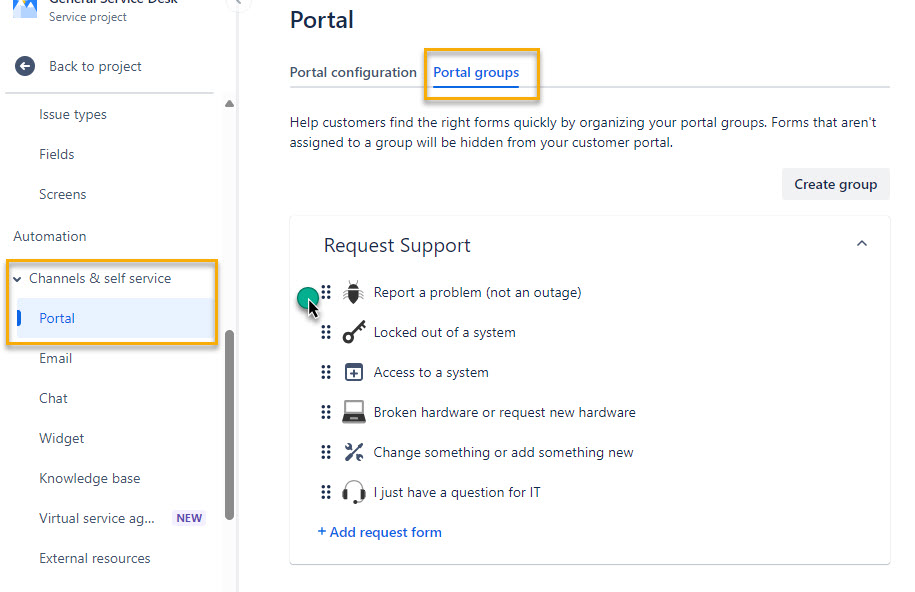Click the Add request form link

click(380, 532)
